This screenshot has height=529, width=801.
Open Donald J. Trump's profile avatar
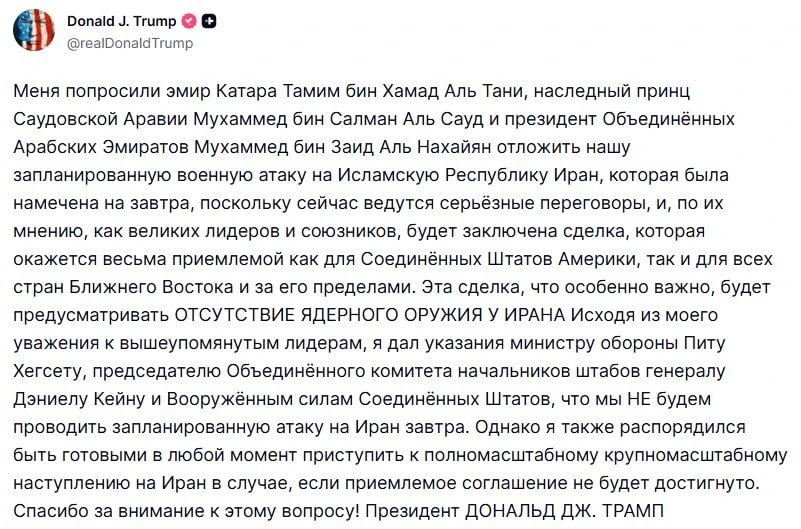click(34, 31)
